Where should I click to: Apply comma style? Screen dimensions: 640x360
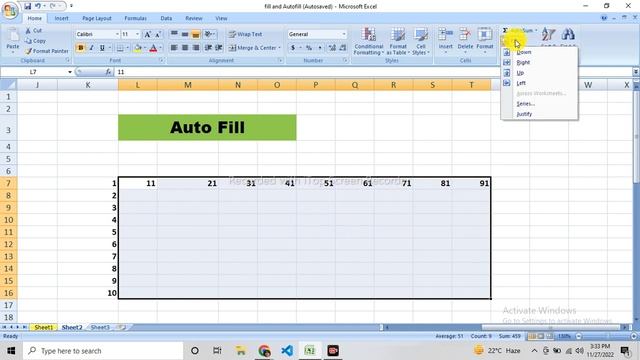pyautogui.click(x=320, y=48)
